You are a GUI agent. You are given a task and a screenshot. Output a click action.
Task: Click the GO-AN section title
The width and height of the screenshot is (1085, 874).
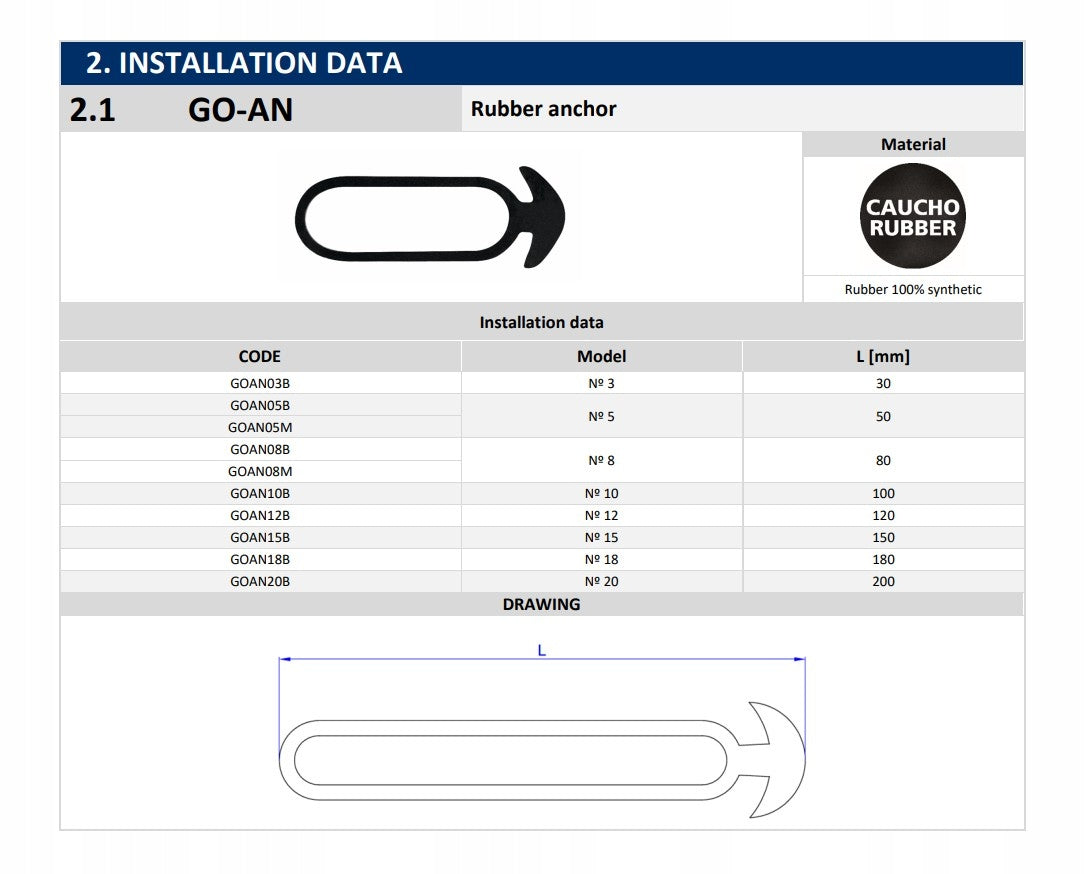[241, 110]
